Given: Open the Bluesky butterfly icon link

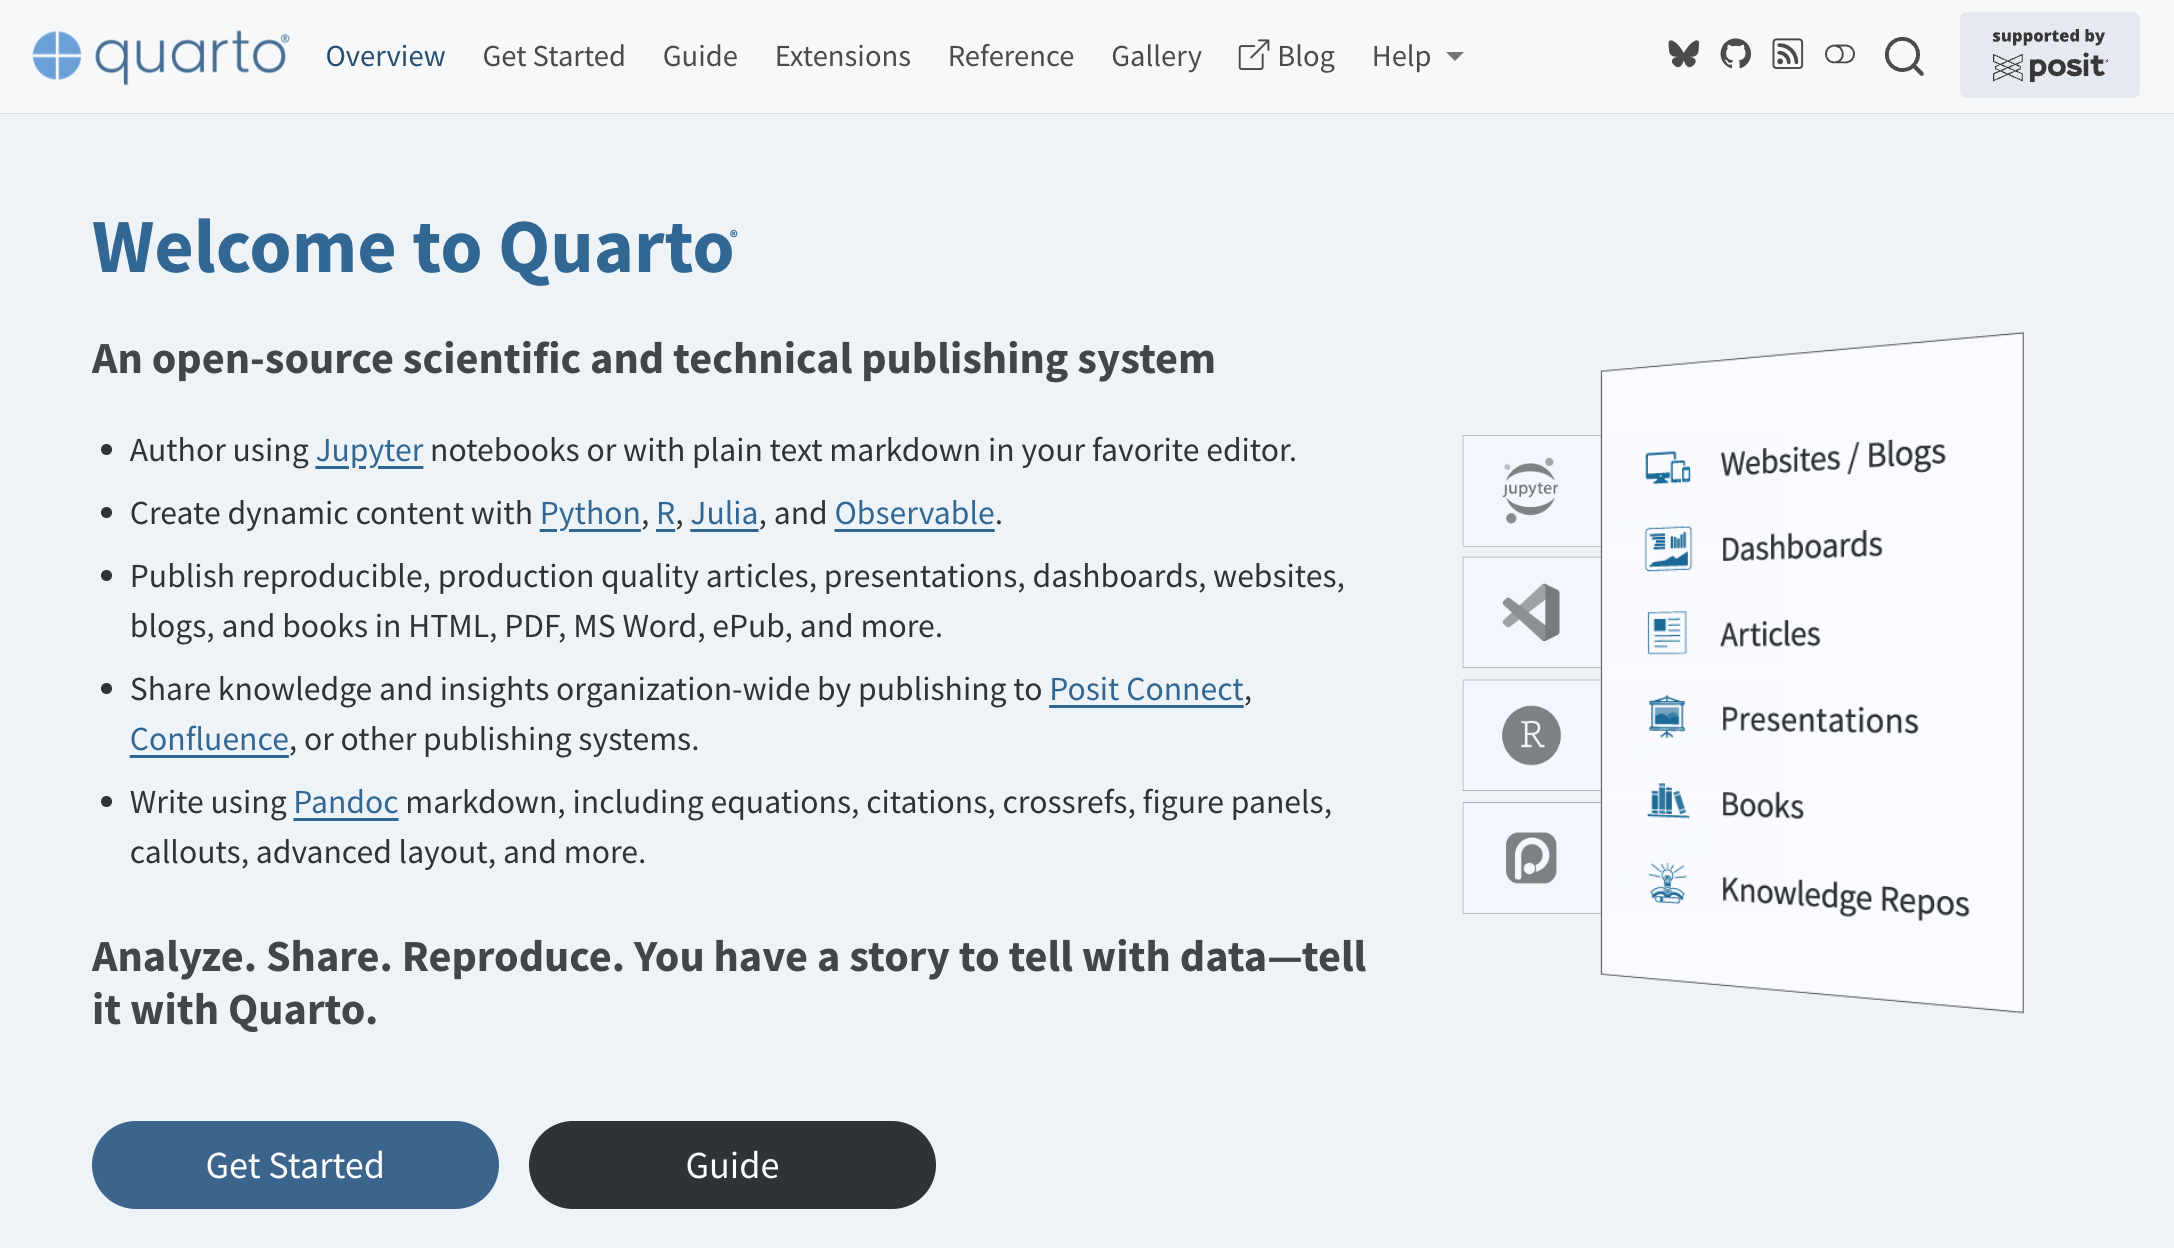Looking at the screenshot, I should point(1683,55).
